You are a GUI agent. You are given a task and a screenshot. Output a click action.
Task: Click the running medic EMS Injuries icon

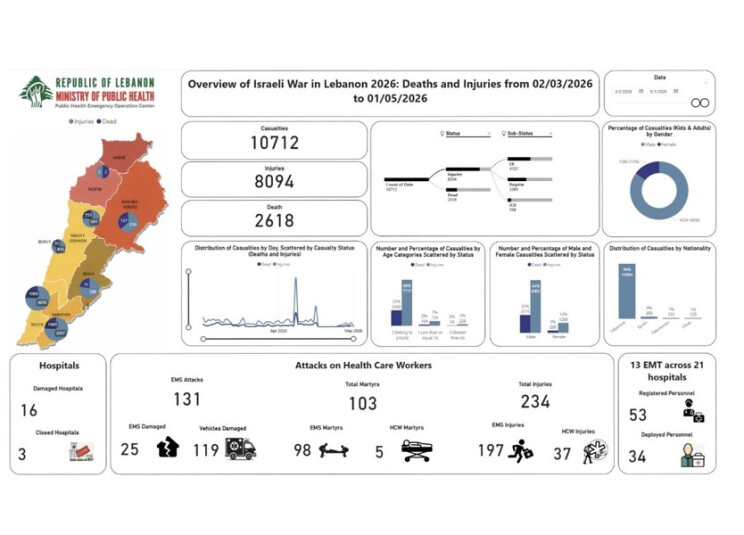pyautogui.click(x=521, y=451)
